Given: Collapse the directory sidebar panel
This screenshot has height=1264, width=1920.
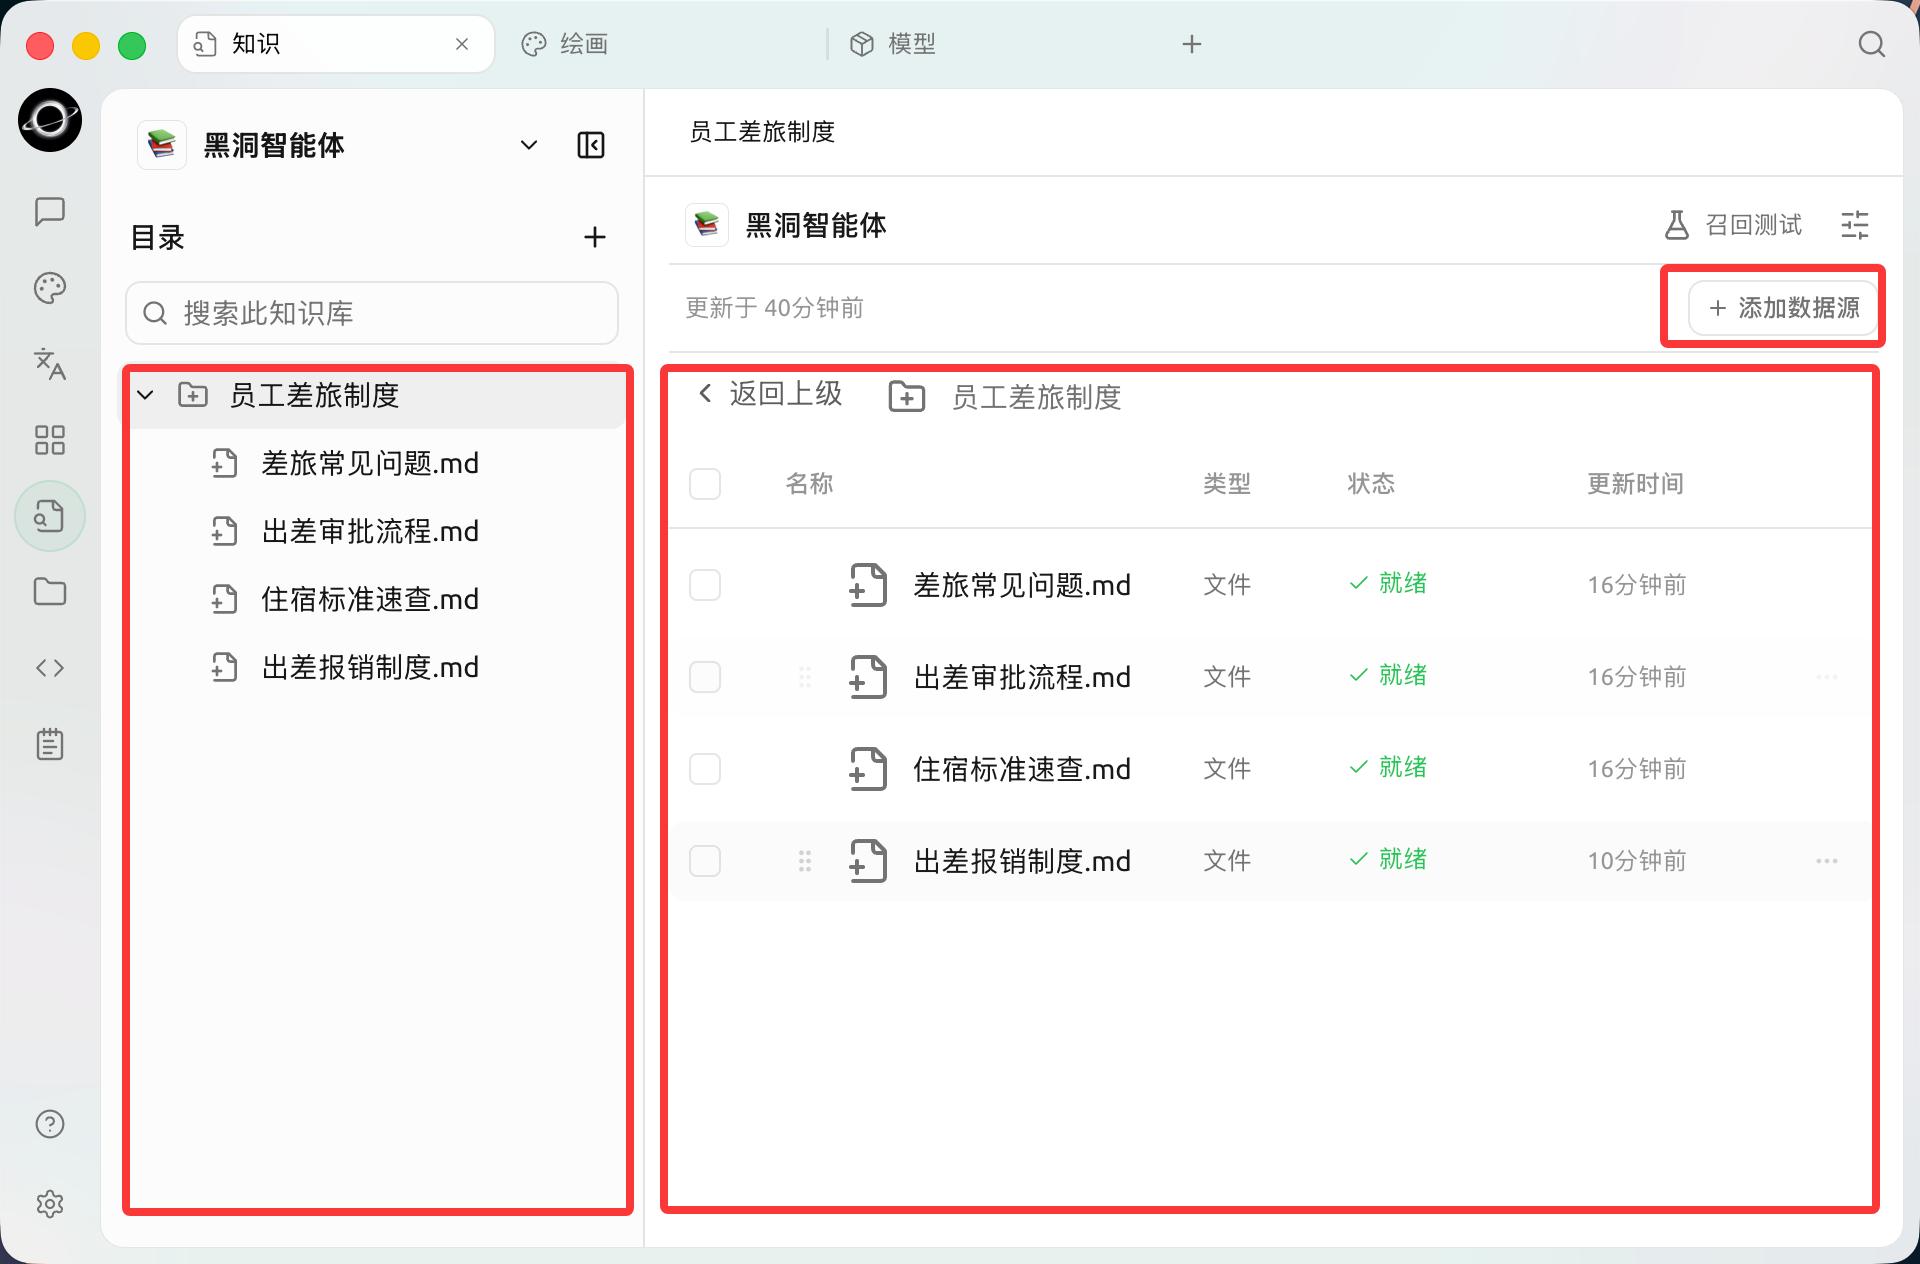Looking at the screenshot, I should [591, 145].
